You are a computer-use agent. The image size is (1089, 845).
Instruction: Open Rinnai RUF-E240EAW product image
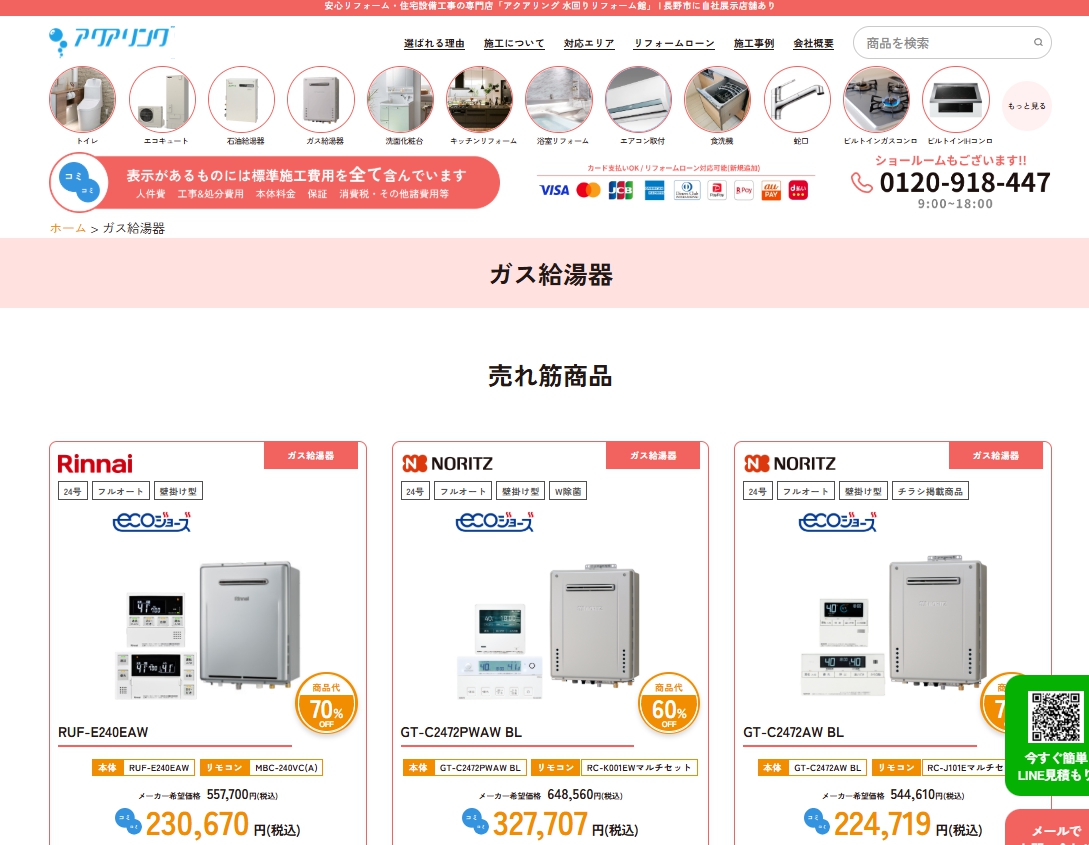pyautogui.click(x=208, y=630)
